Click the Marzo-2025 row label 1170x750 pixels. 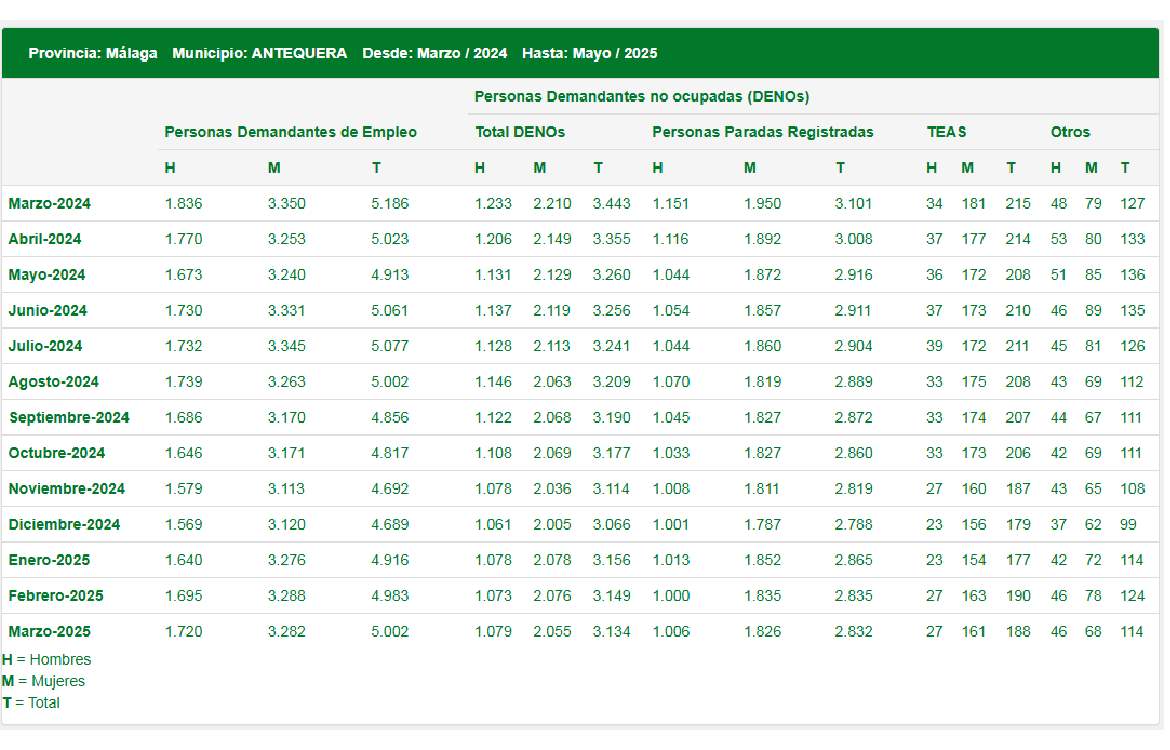[x=49, y=632]
